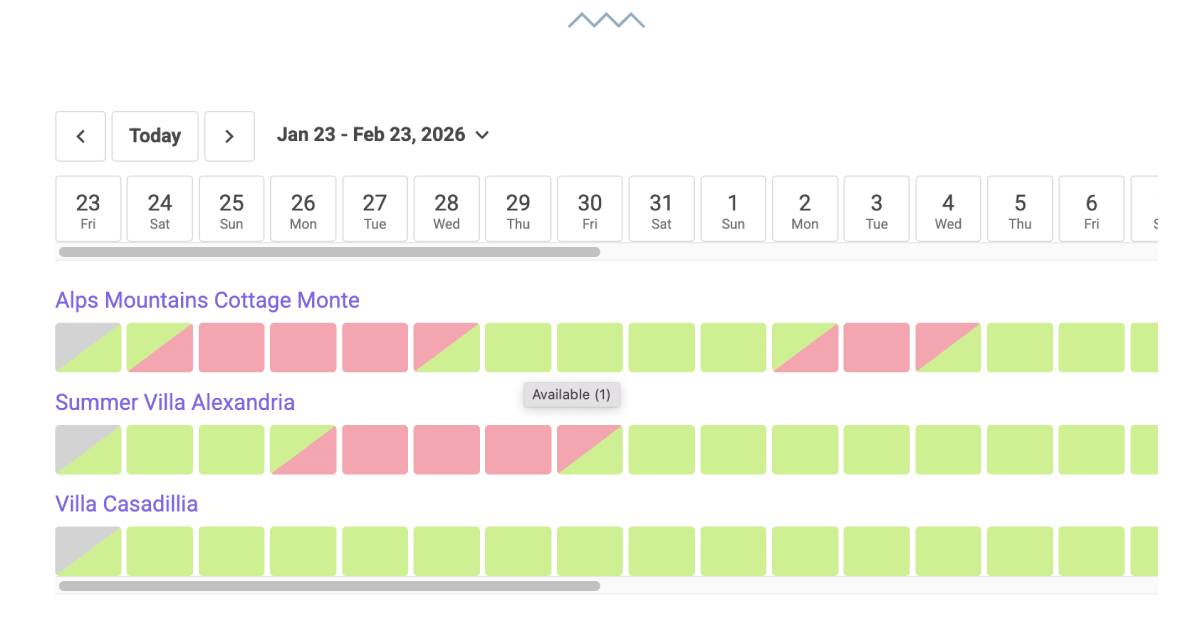Click the half-available cell on Jan 28 for Alps Mountains Cottage

447,347
